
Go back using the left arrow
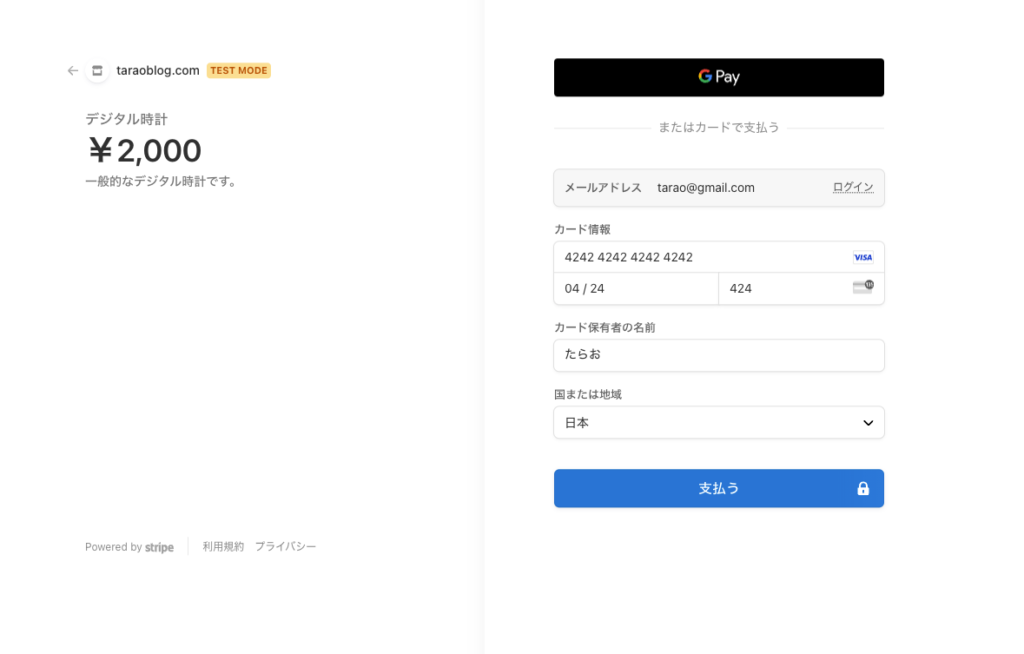[72, 71]
